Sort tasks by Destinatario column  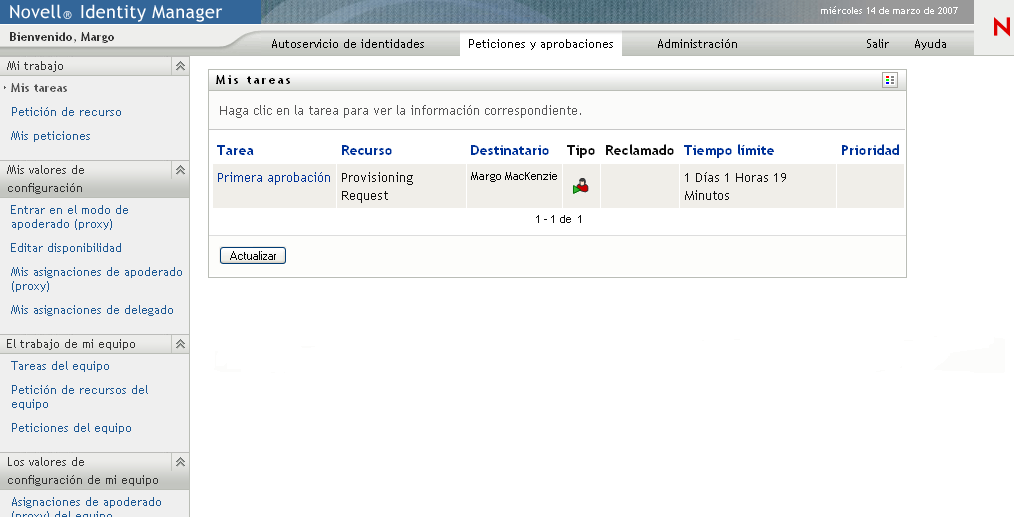[509, 150]
